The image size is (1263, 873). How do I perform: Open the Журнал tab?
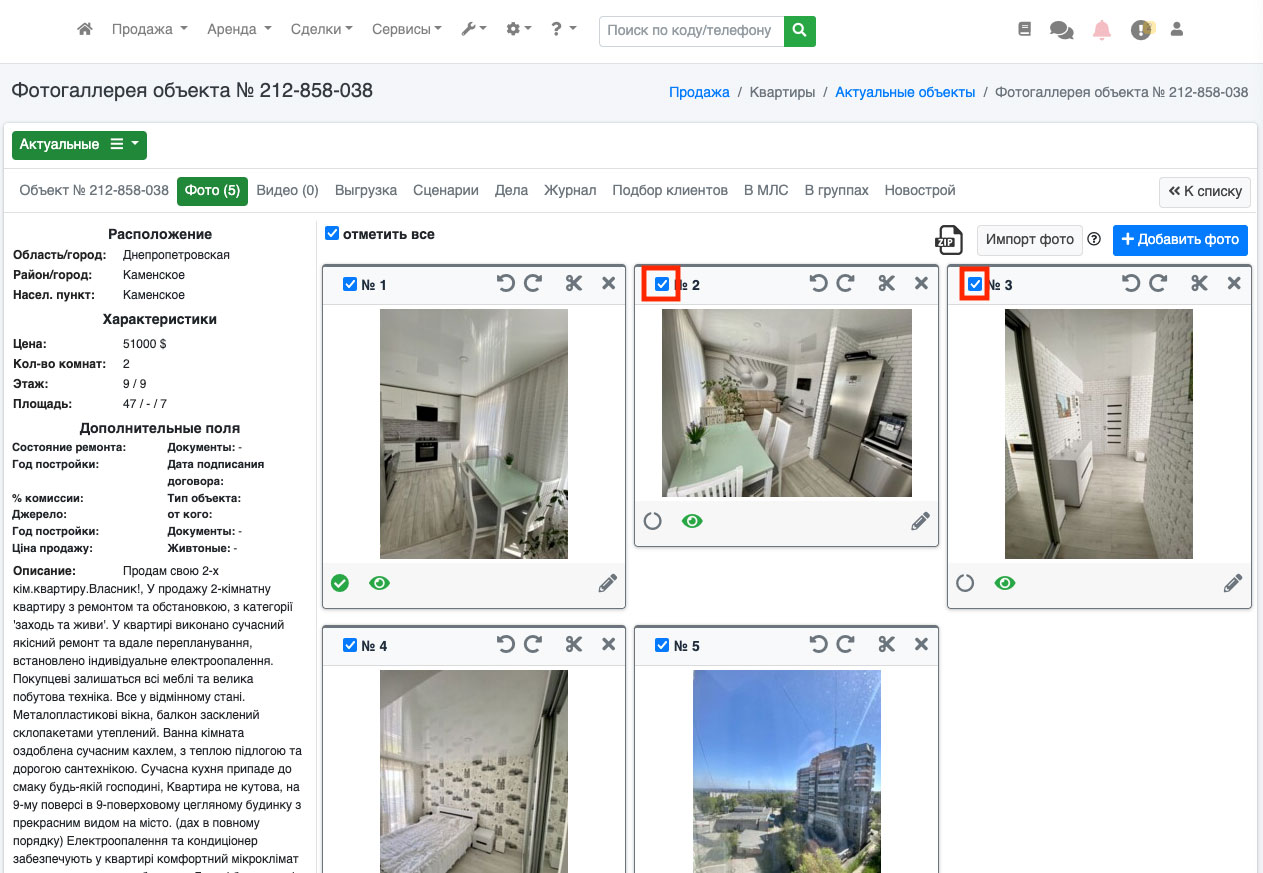pyautogui.click(x=570, y=190)
